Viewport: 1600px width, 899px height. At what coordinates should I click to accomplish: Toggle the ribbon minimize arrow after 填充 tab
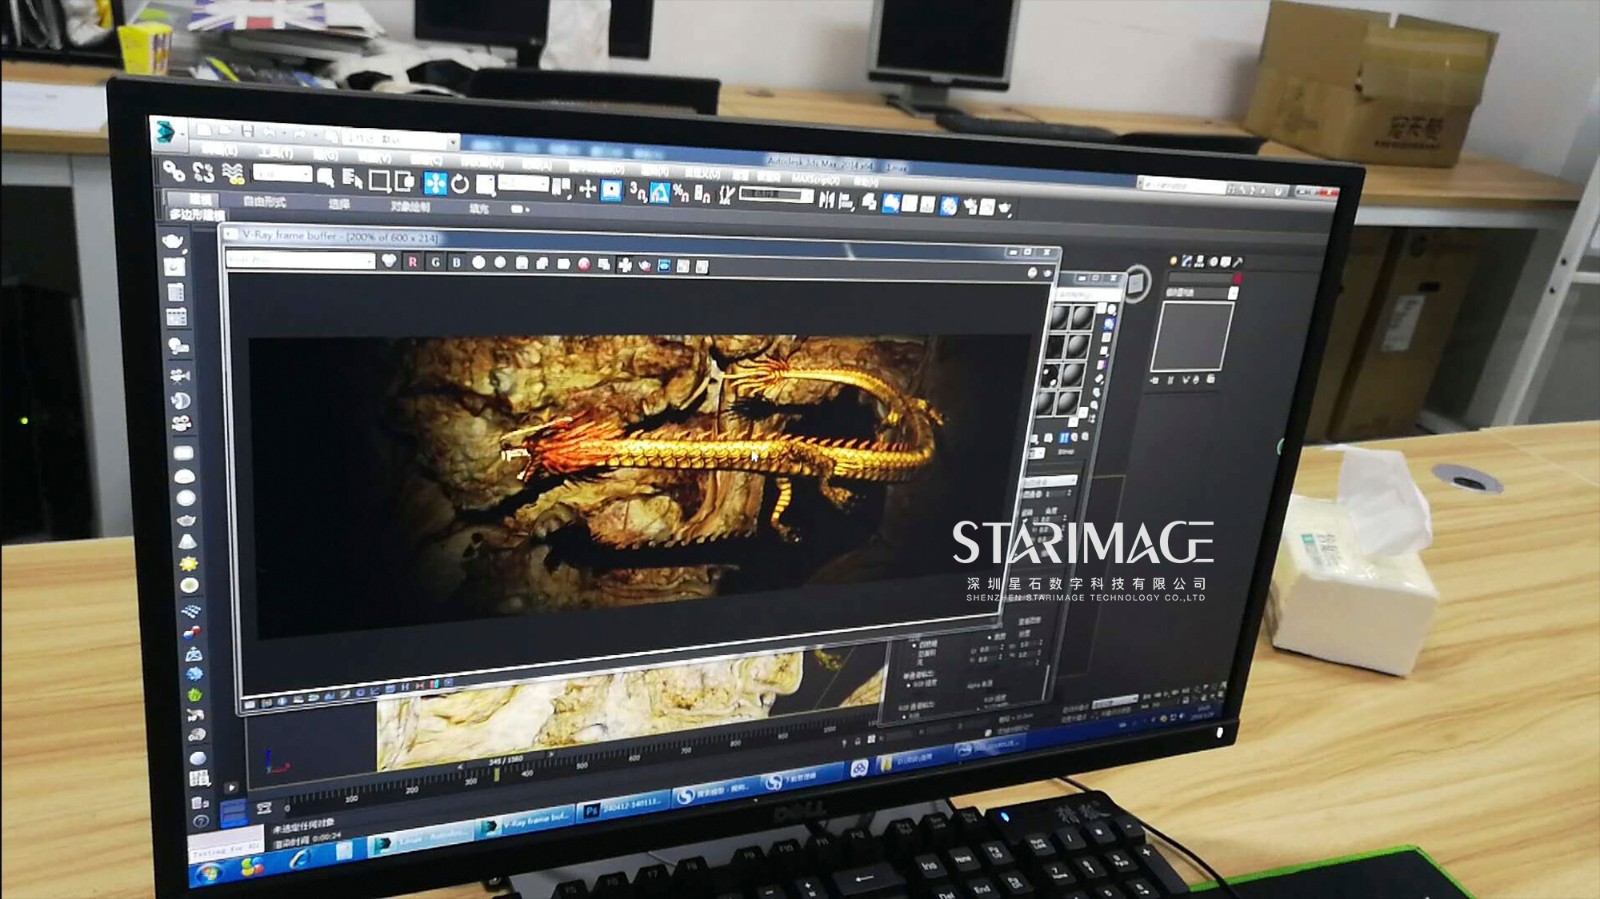tap(520, 210)
